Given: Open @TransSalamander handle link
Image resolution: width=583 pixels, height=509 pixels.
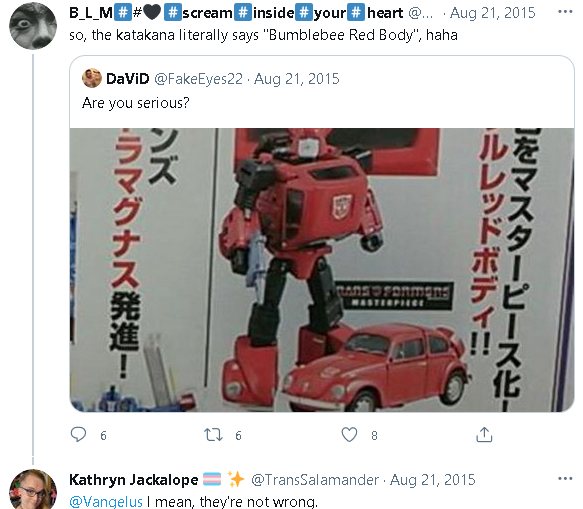Looking at the screenshot, I should pos(315,480).
